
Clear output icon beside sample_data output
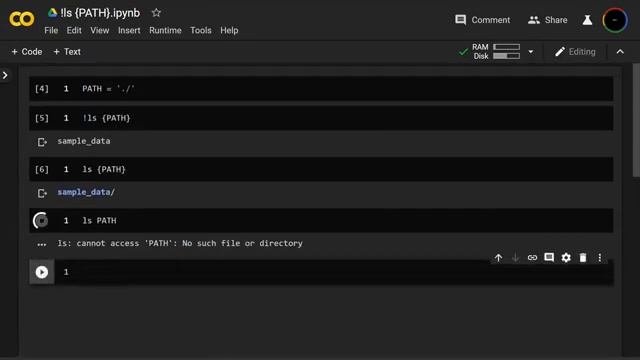tap(42, 142)
